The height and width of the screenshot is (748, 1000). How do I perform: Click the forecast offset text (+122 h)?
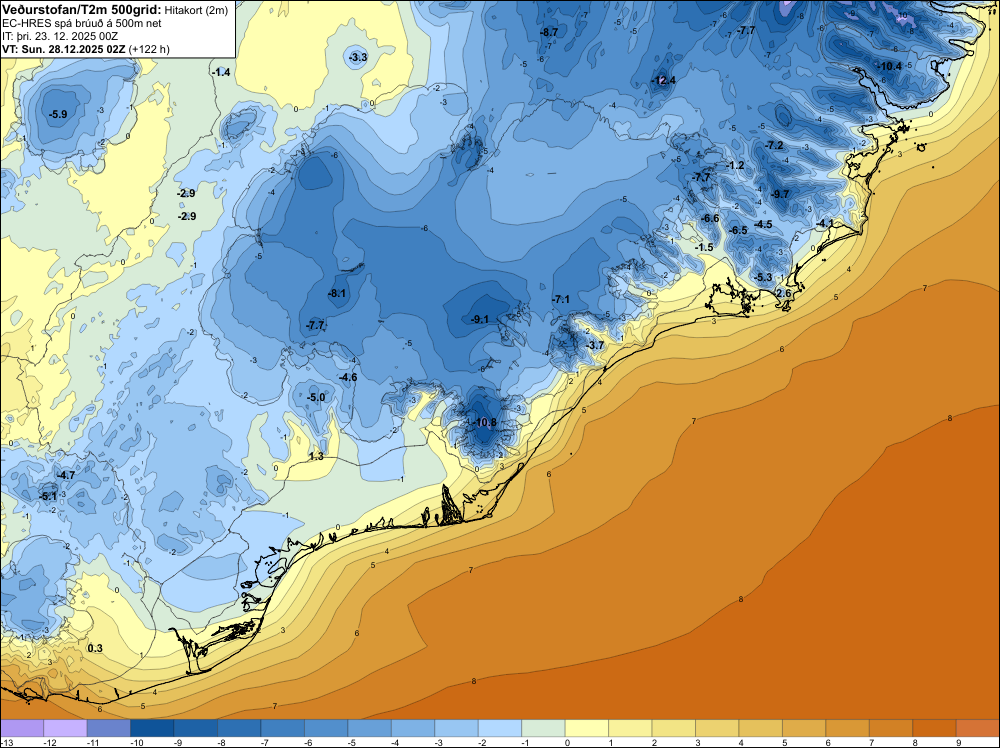[x=149, y=49]
